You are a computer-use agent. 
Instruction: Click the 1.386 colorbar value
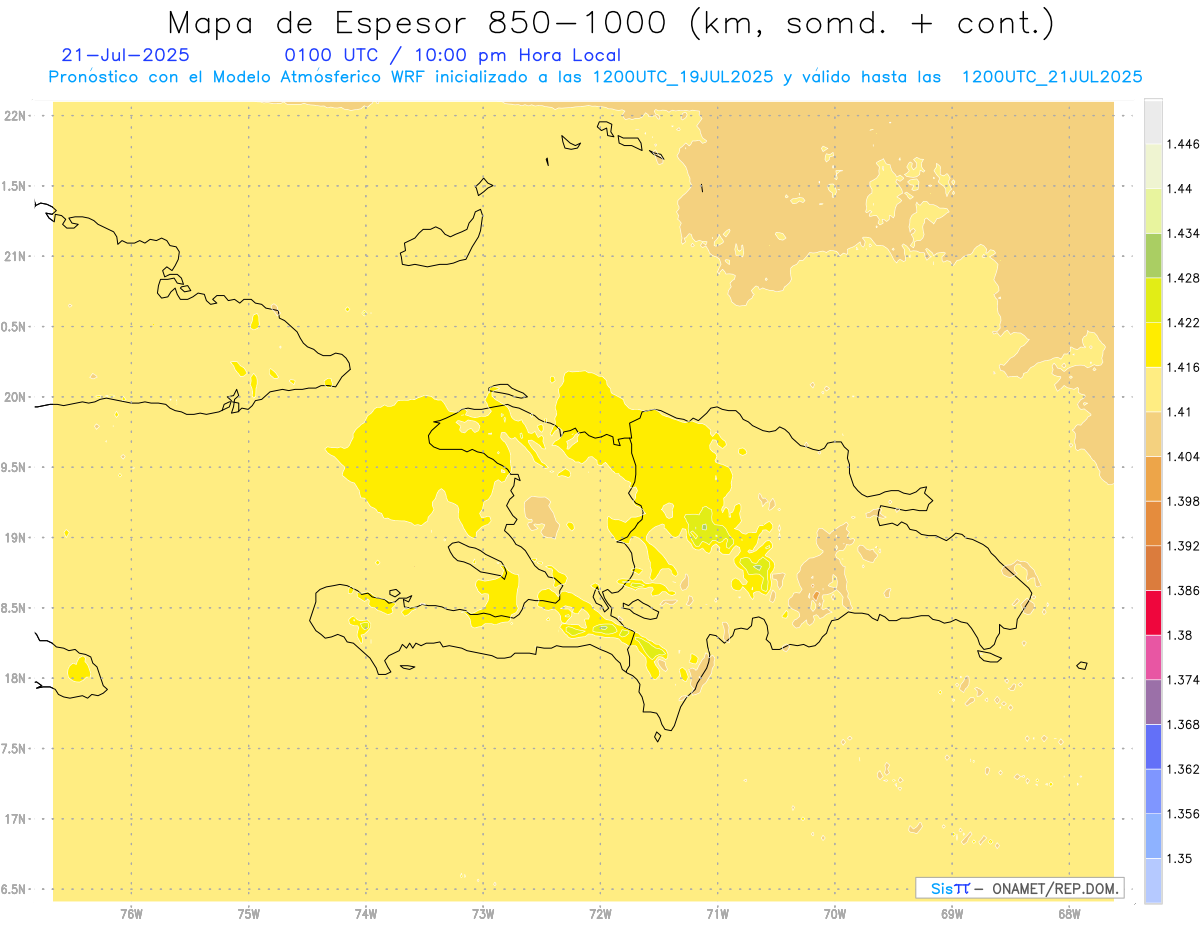click(x=1183, y=590)
